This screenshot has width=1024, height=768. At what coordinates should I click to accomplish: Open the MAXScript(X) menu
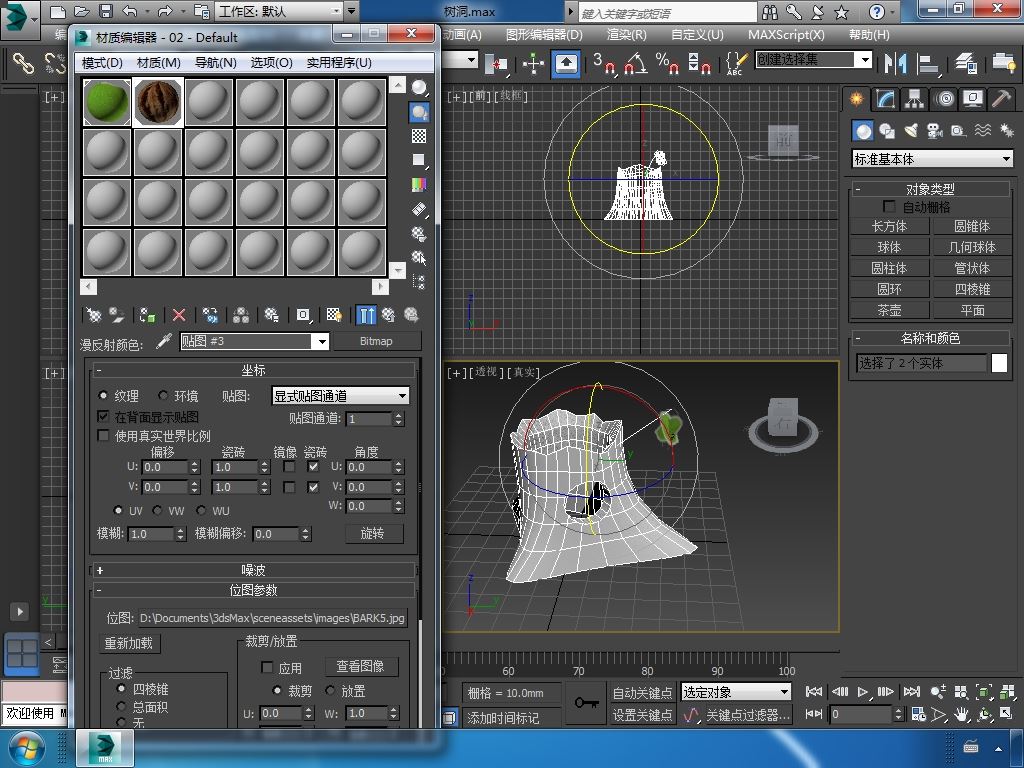786,35
